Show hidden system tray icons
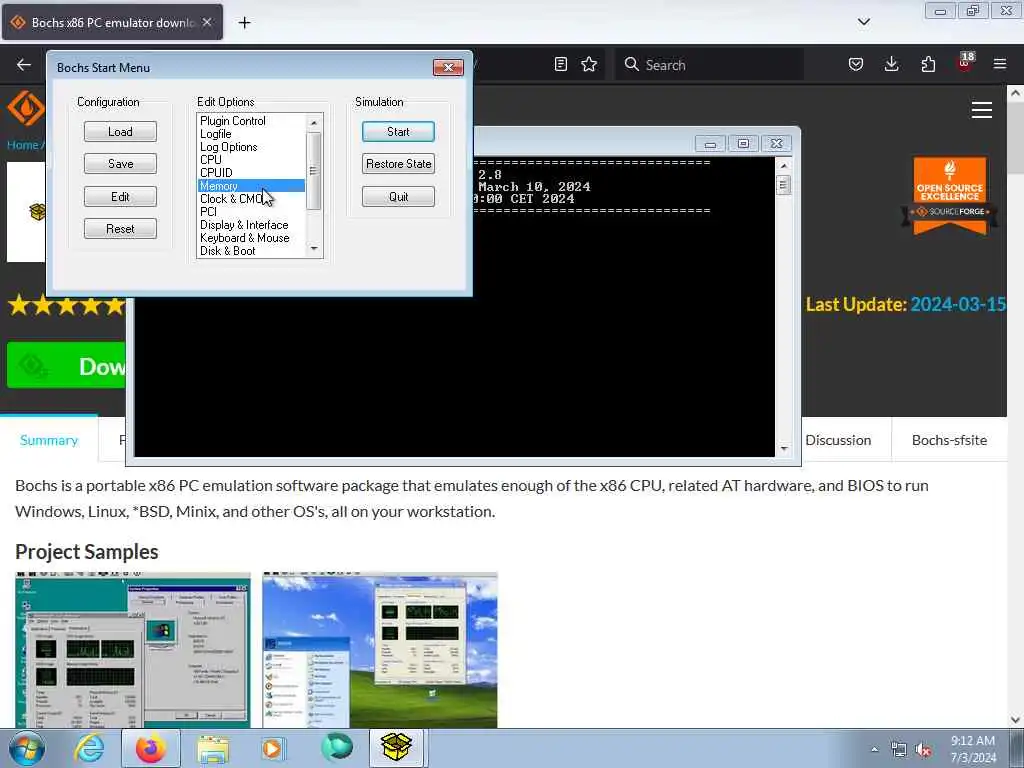This screenshot has width=1024, height=768. [x=874, y=750]
